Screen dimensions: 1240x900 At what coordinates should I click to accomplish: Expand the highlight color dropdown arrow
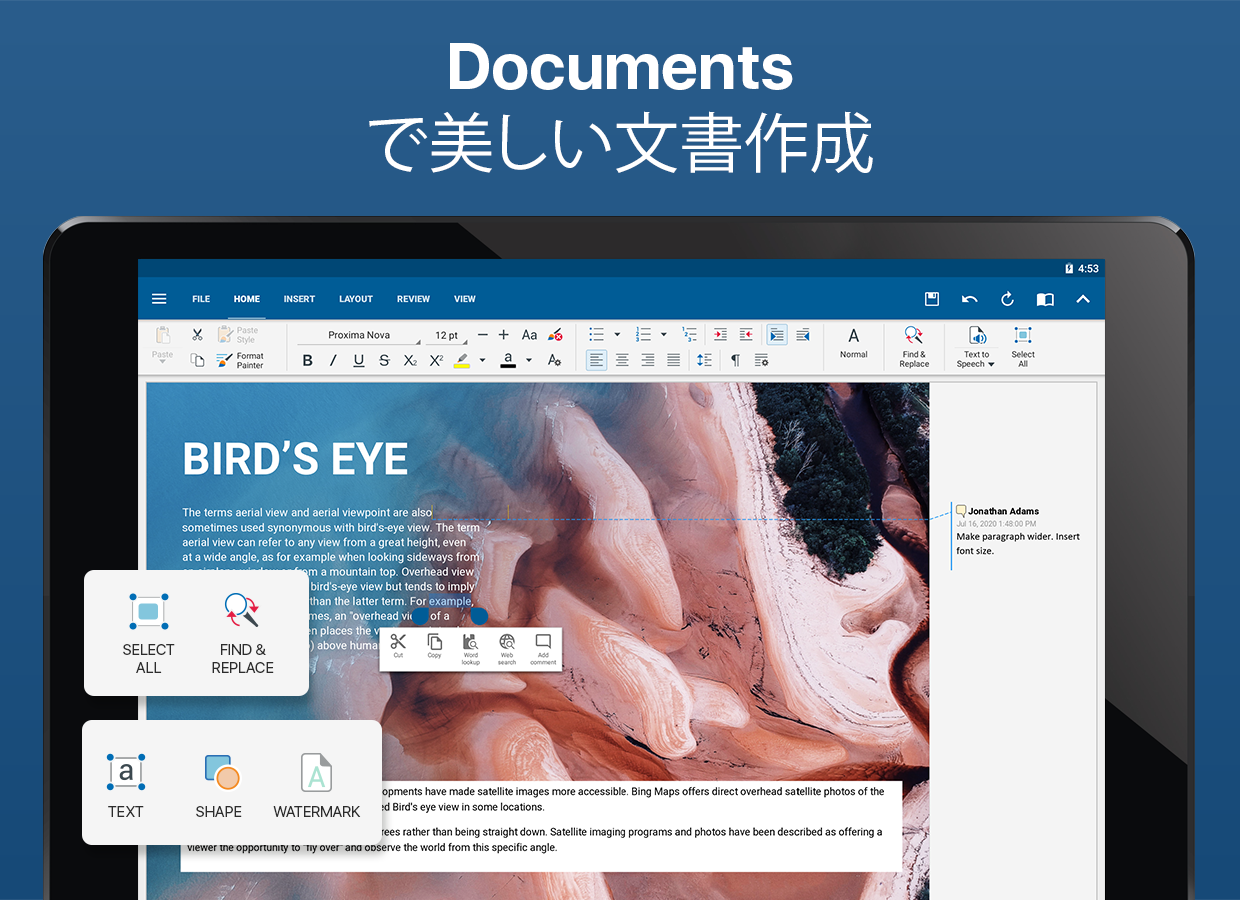(x=482, y=360)
